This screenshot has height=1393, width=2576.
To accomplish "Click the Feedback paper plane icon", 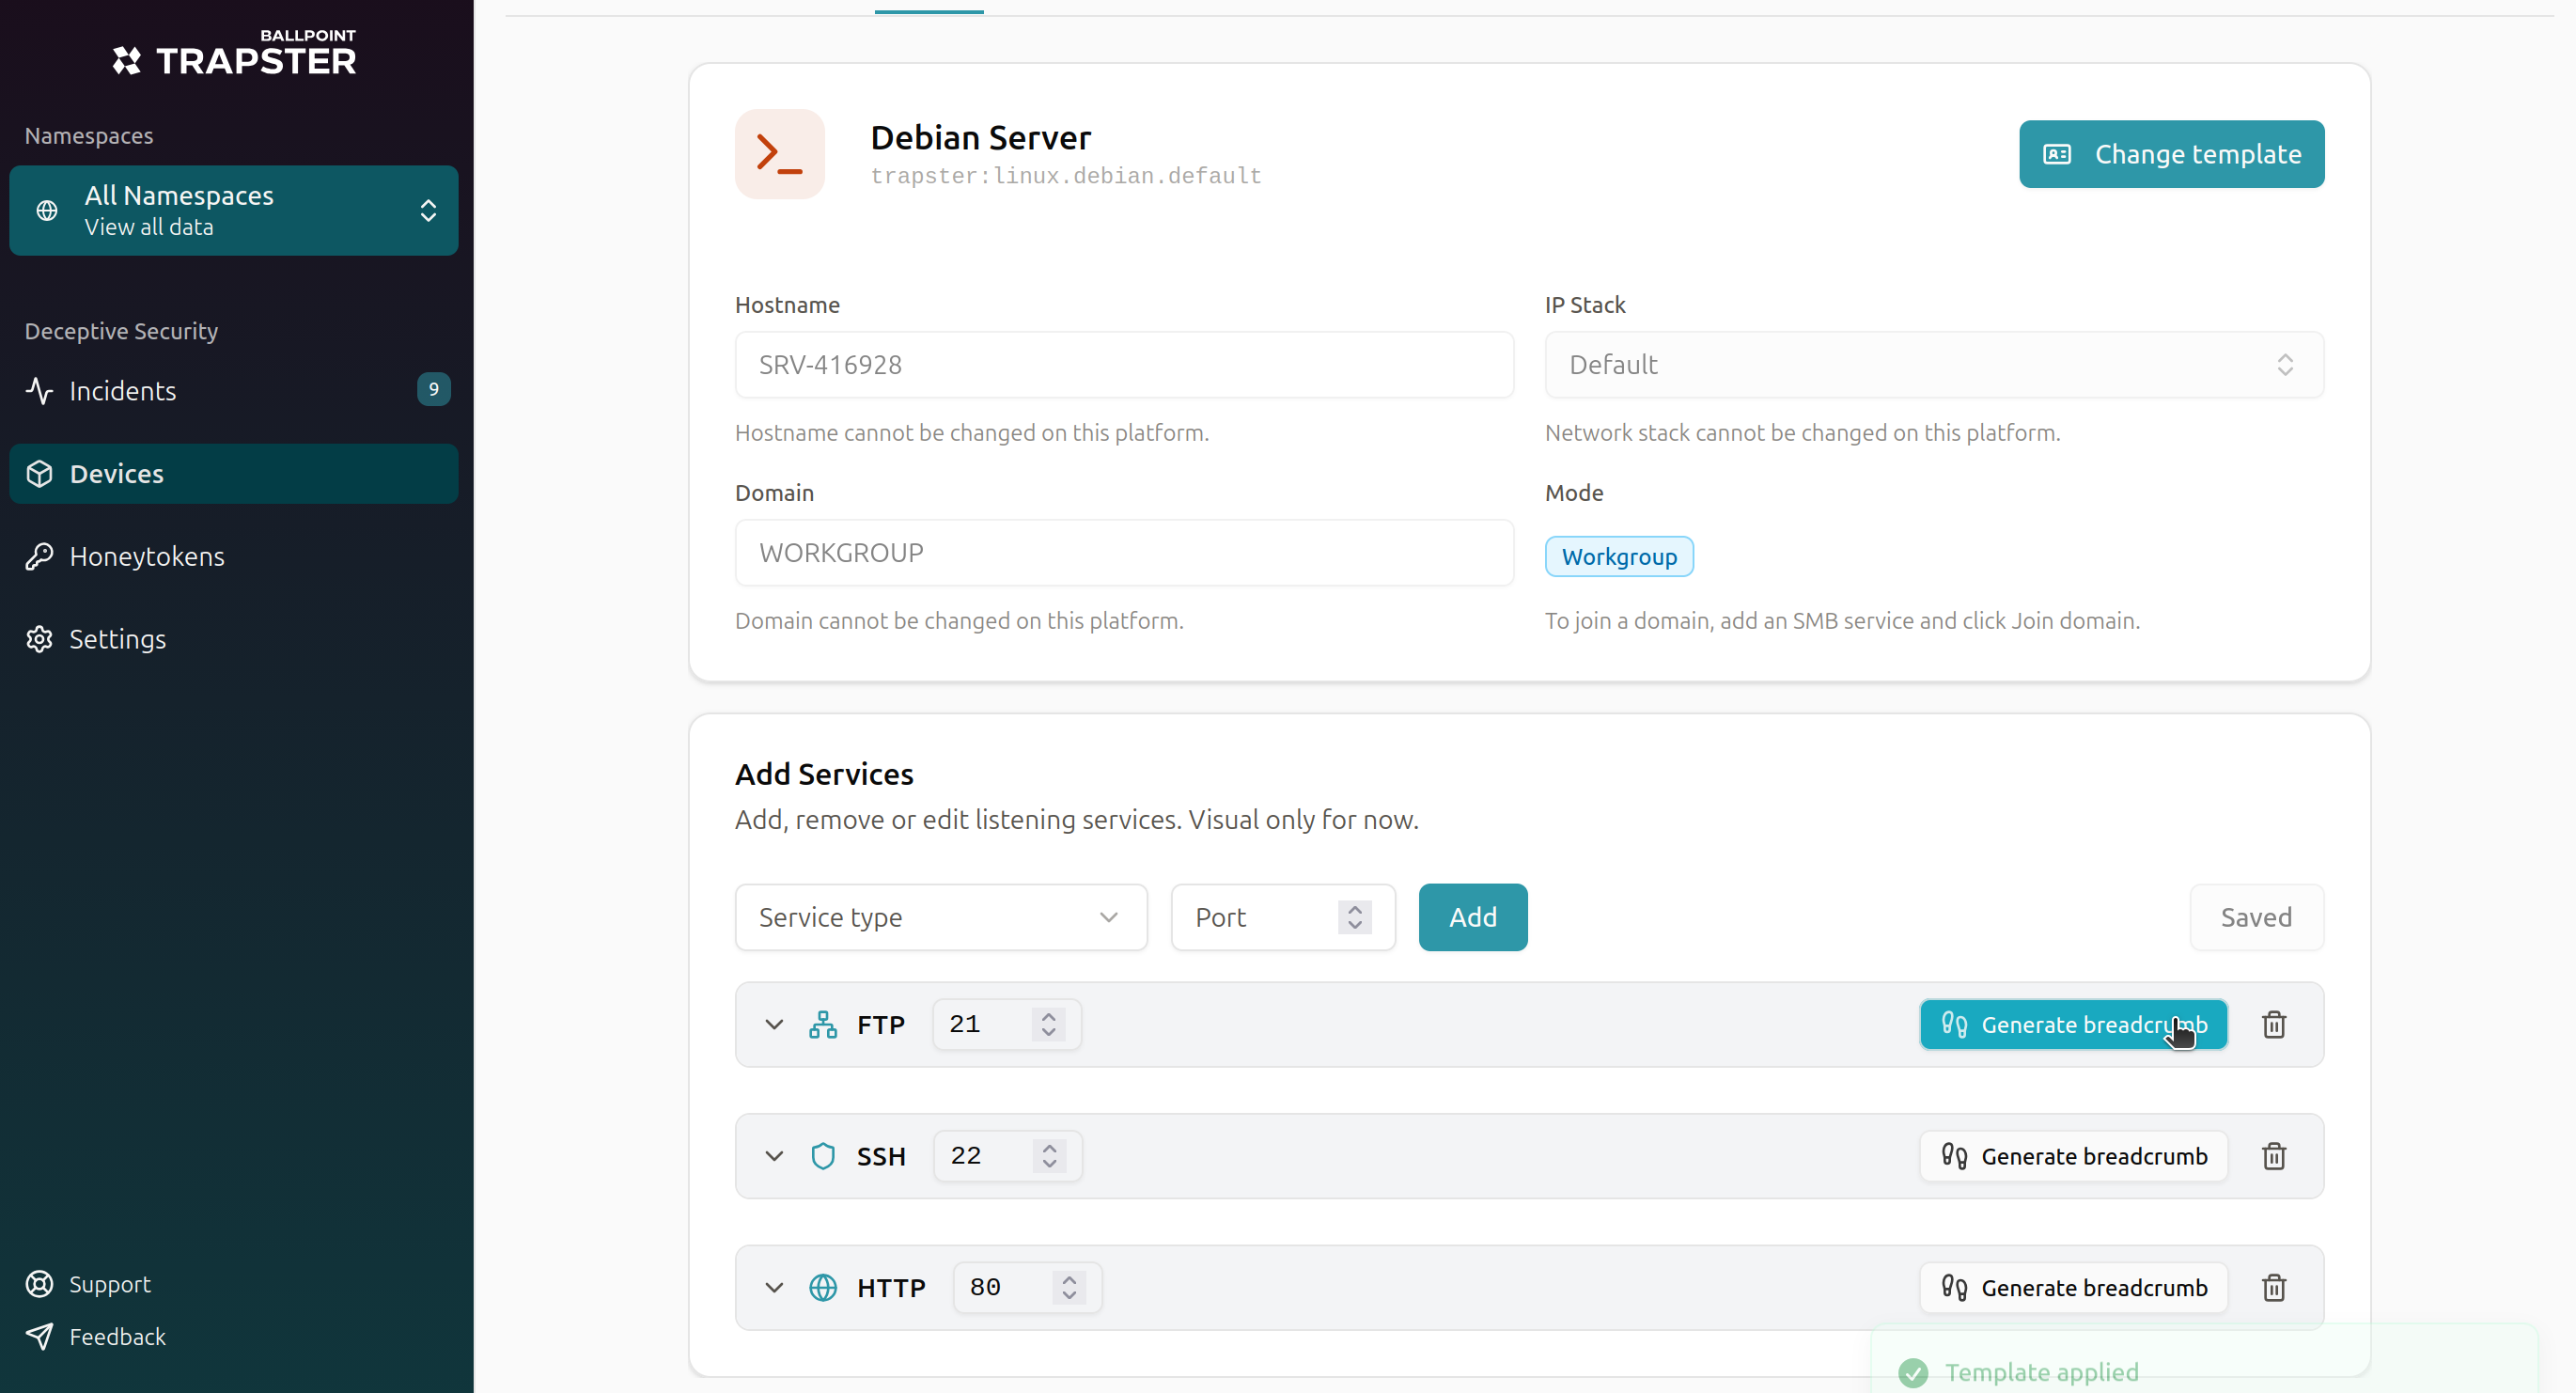I will point(39,1336).
